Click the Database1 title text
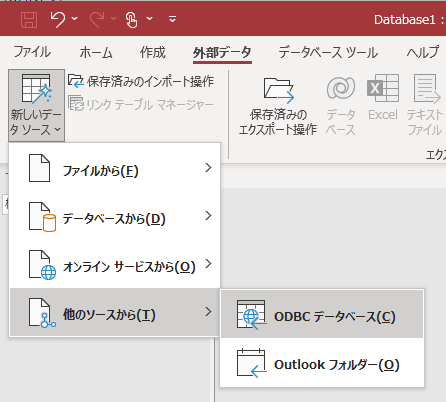This screenshot has width=446, height=402. coord(405,20)
